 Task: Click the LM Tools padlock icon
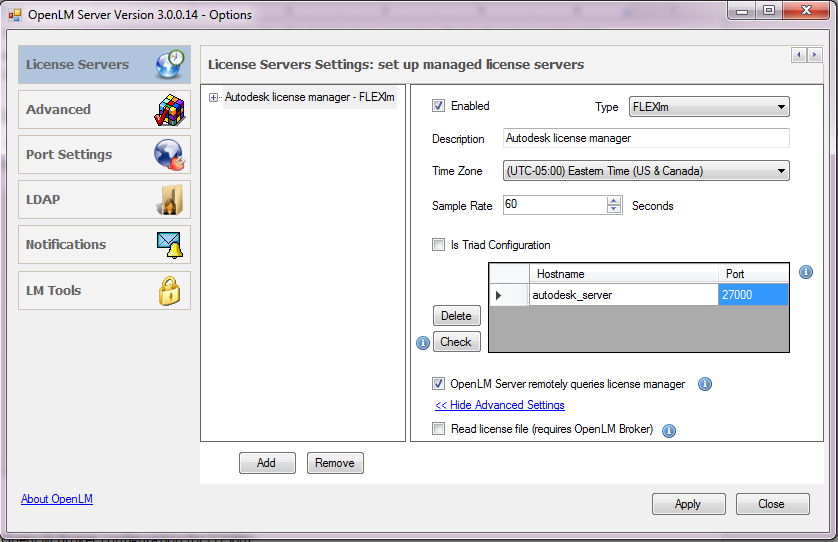169,291
